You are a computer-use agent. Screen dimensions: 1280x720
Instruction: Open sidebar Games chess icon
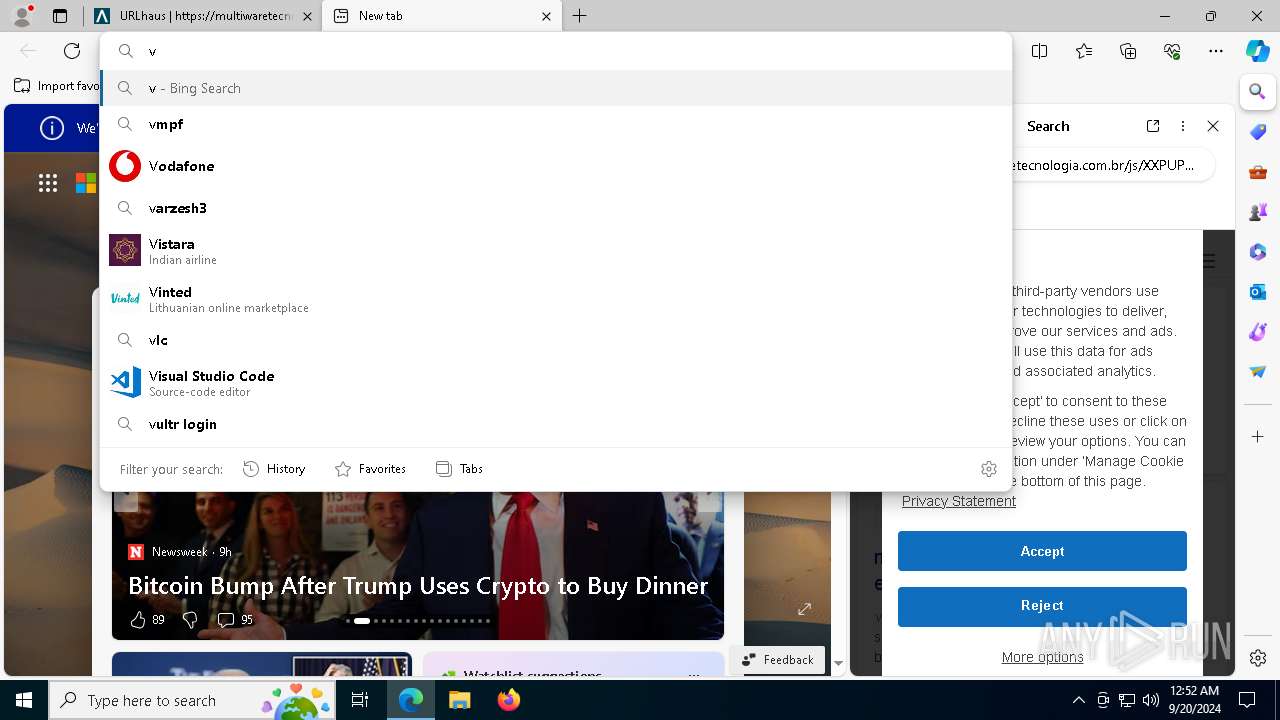click(x=1258, y=212)
